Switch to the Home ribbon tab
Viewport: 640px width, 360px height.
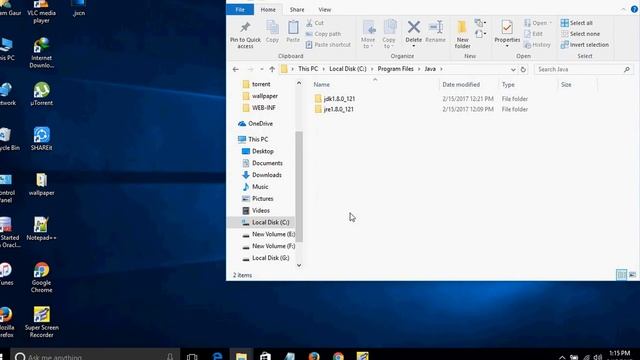point(268,9)
